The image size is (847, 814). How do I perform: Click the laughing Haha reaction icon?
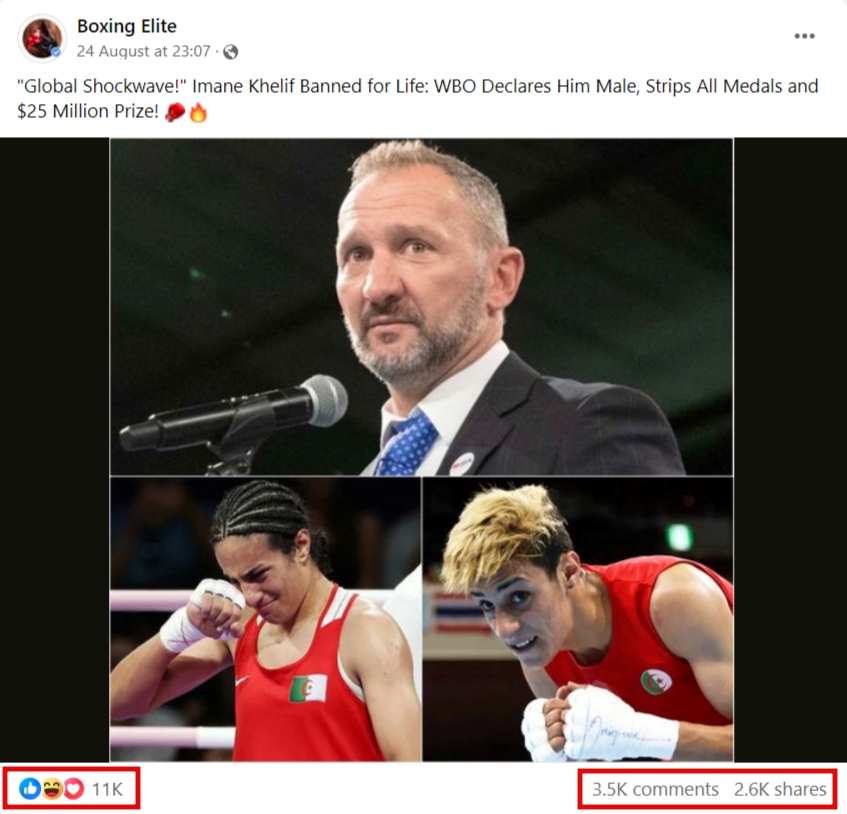tap(52, 789)
